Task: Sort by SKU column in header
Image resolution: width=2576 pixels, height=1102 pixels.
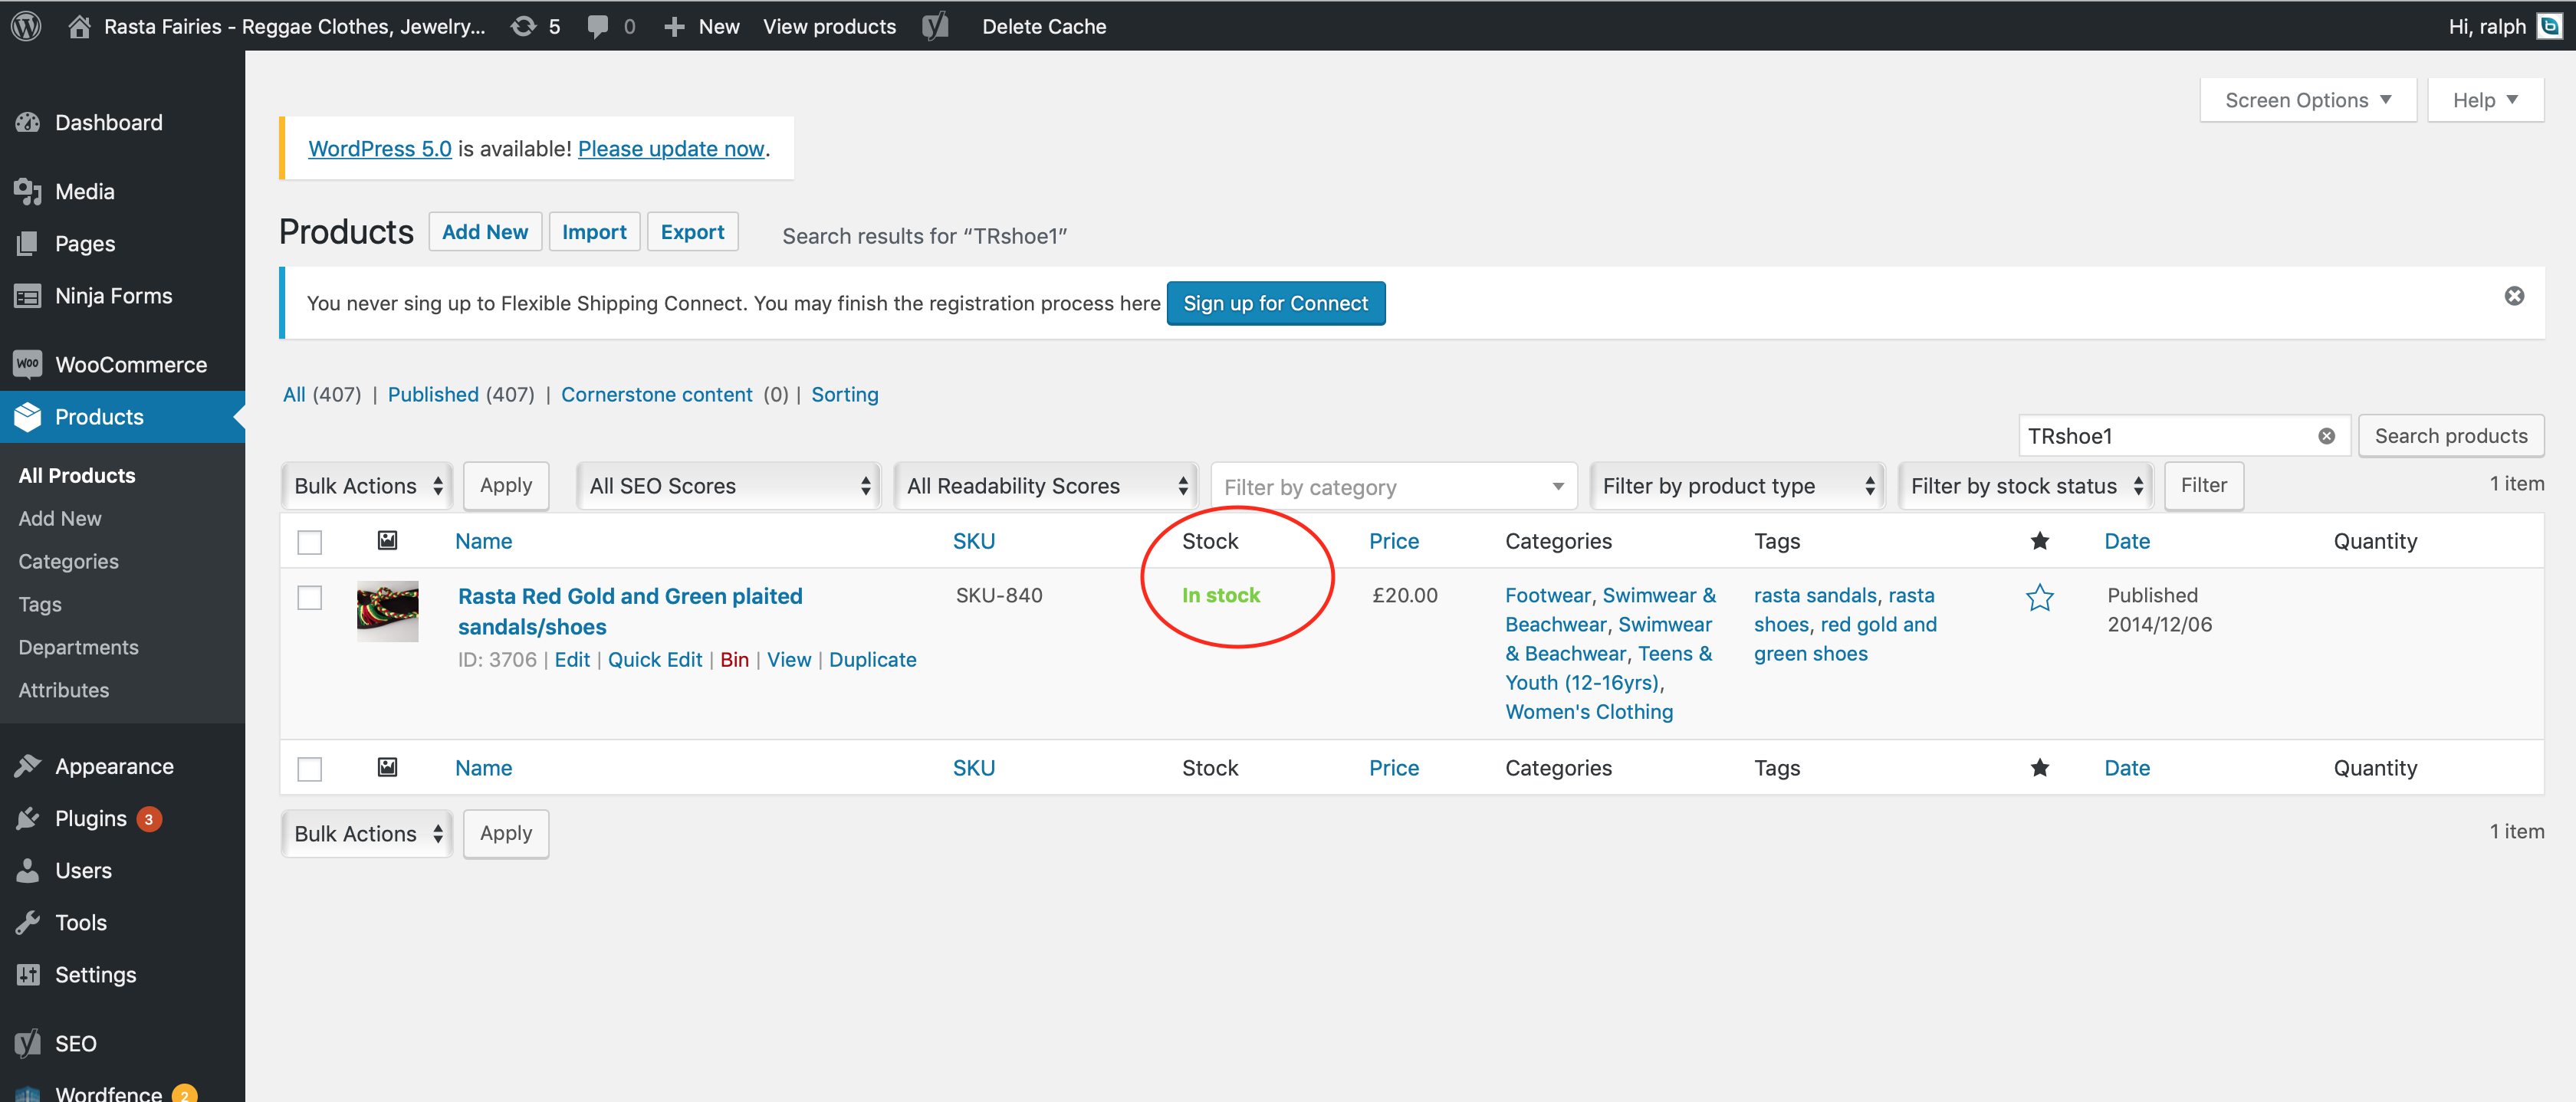Action: click(973, 541)
